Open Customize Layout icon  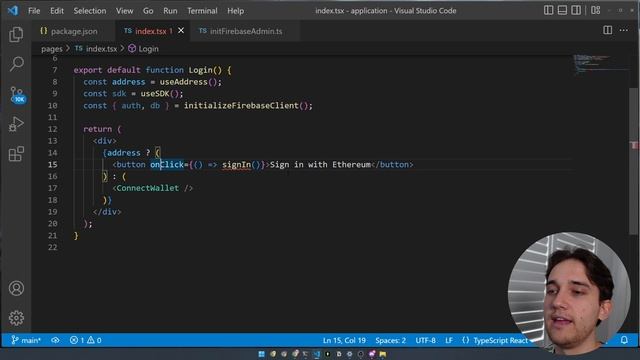click(596, 10)
